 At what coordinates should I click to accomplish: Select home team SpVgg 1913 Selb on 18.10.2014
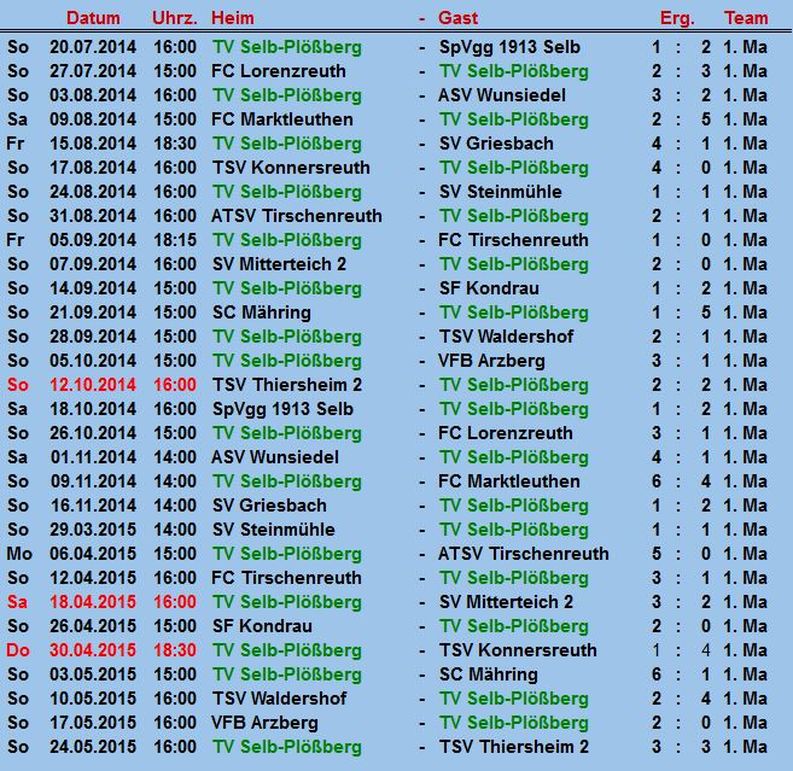point(283,409)
